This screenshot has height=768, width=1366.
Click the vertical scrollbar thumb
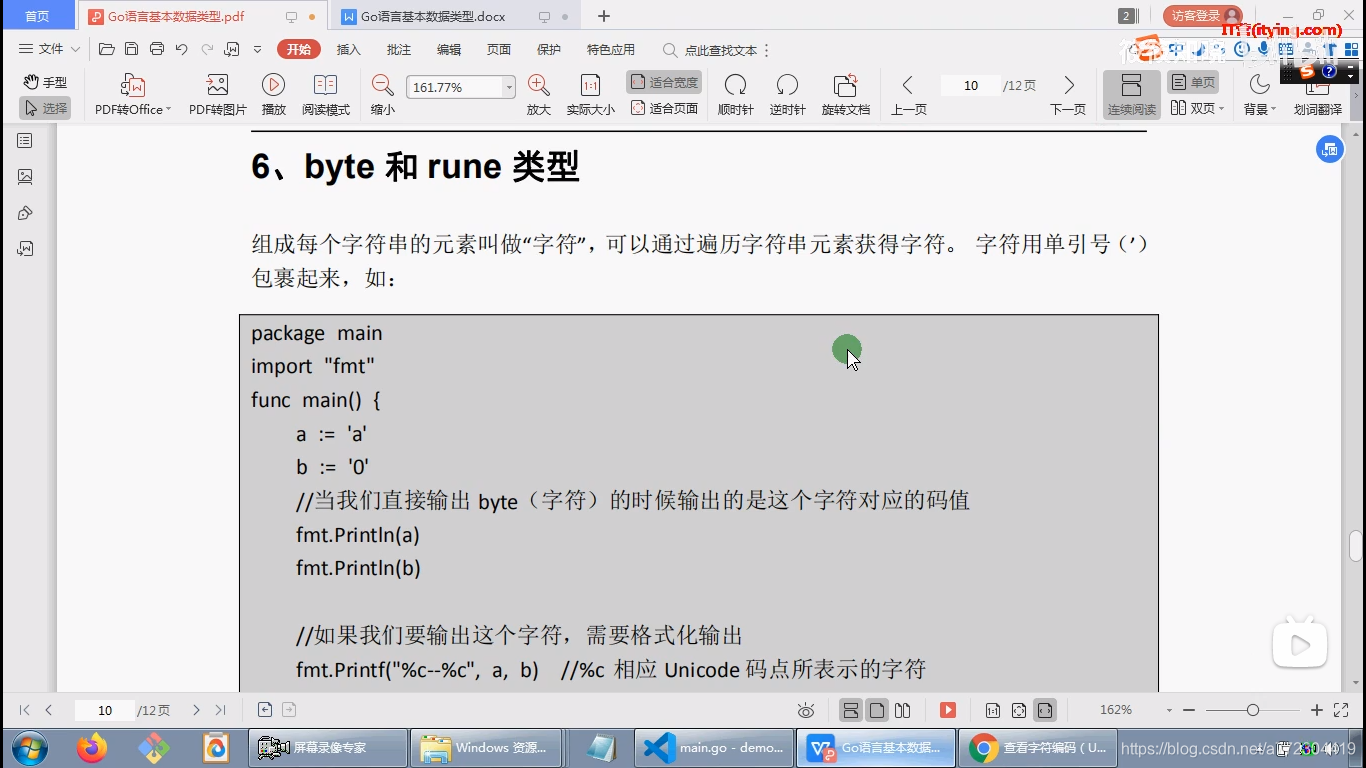(x=1356, y=546)
